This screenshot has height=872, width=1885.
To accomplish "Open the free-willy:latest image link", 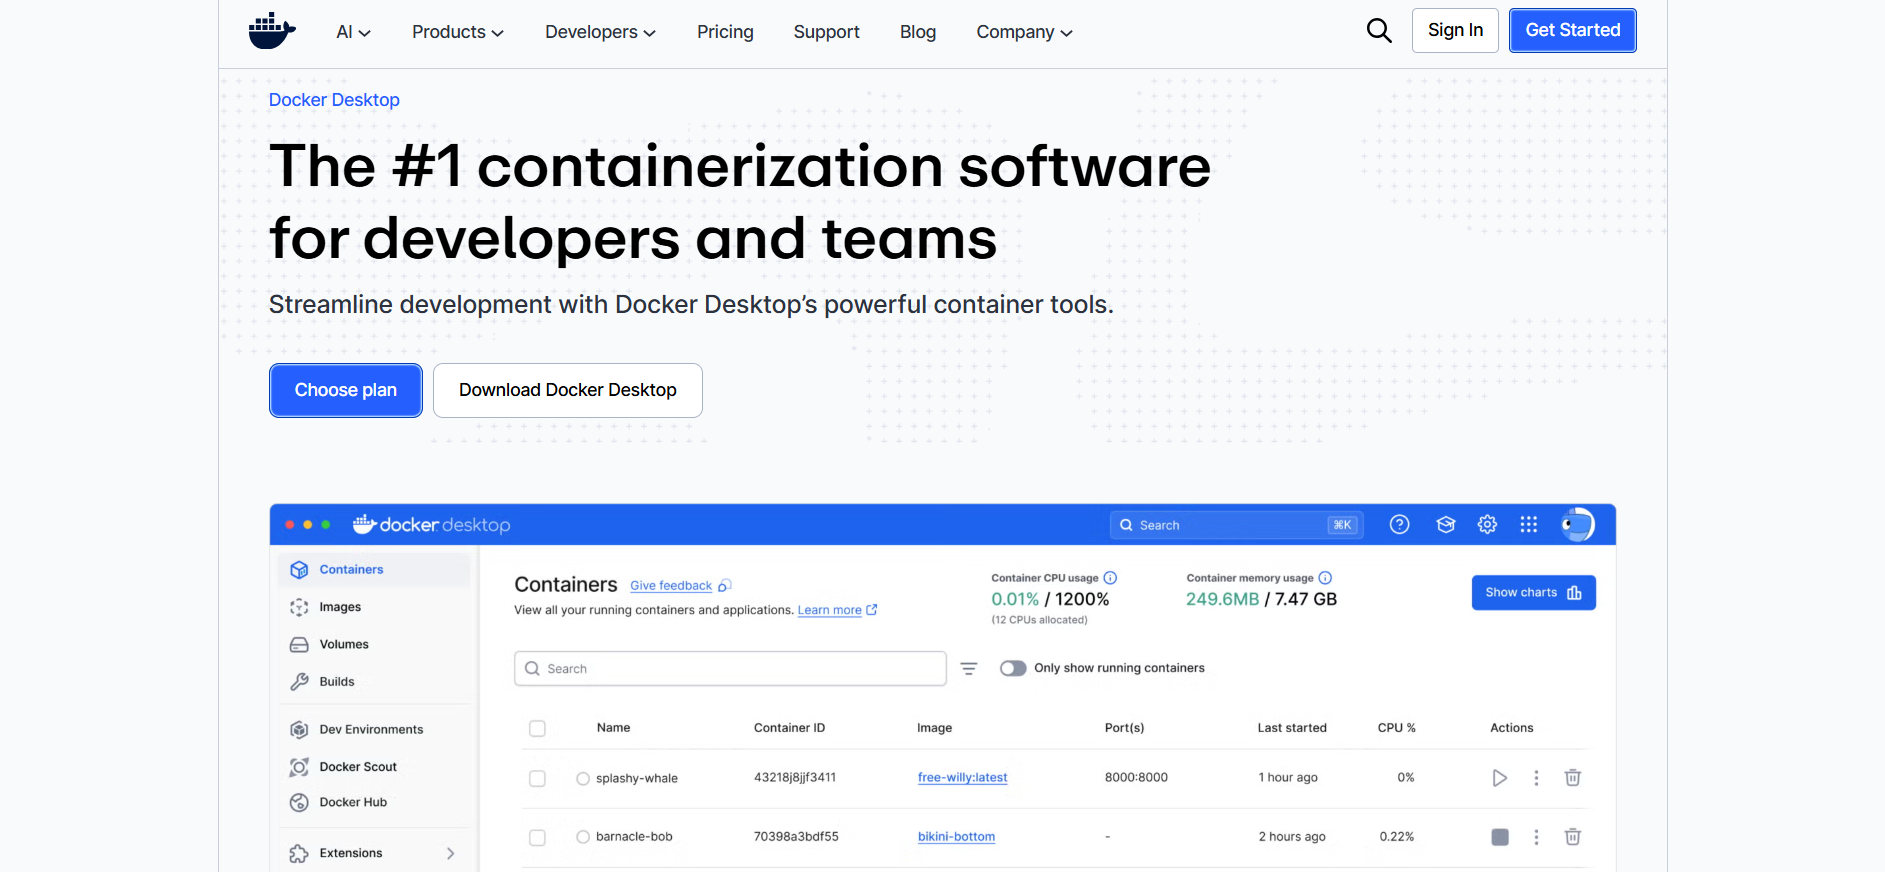I will click(x=963, y=778).
